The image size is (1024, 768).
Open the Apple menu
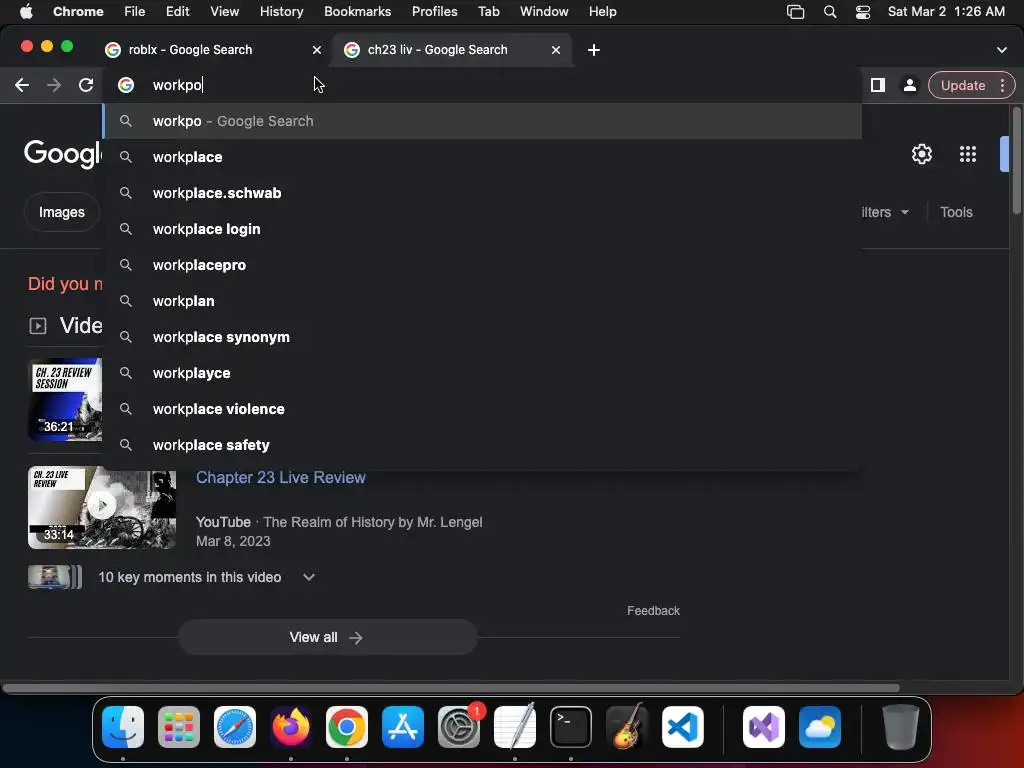click(x=26, y=12)
